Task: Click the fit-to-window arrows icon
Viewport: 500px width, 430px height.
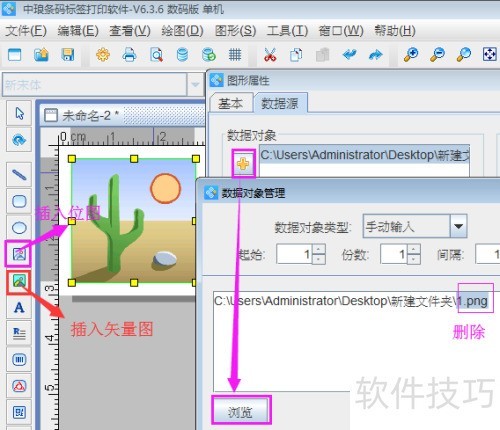Action: 490,54
